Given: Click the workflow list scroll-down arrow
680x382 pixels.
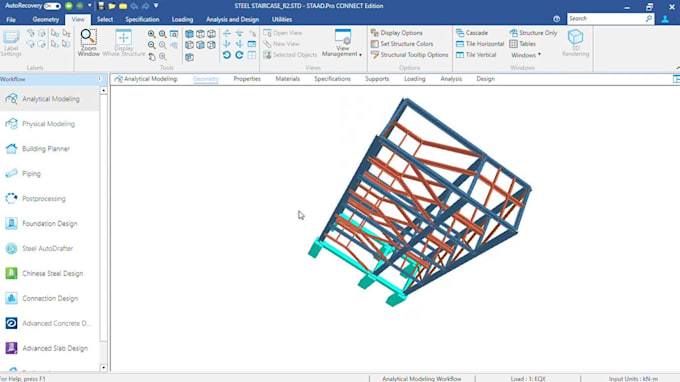Looking at the screenshot, I should (103, 368).
